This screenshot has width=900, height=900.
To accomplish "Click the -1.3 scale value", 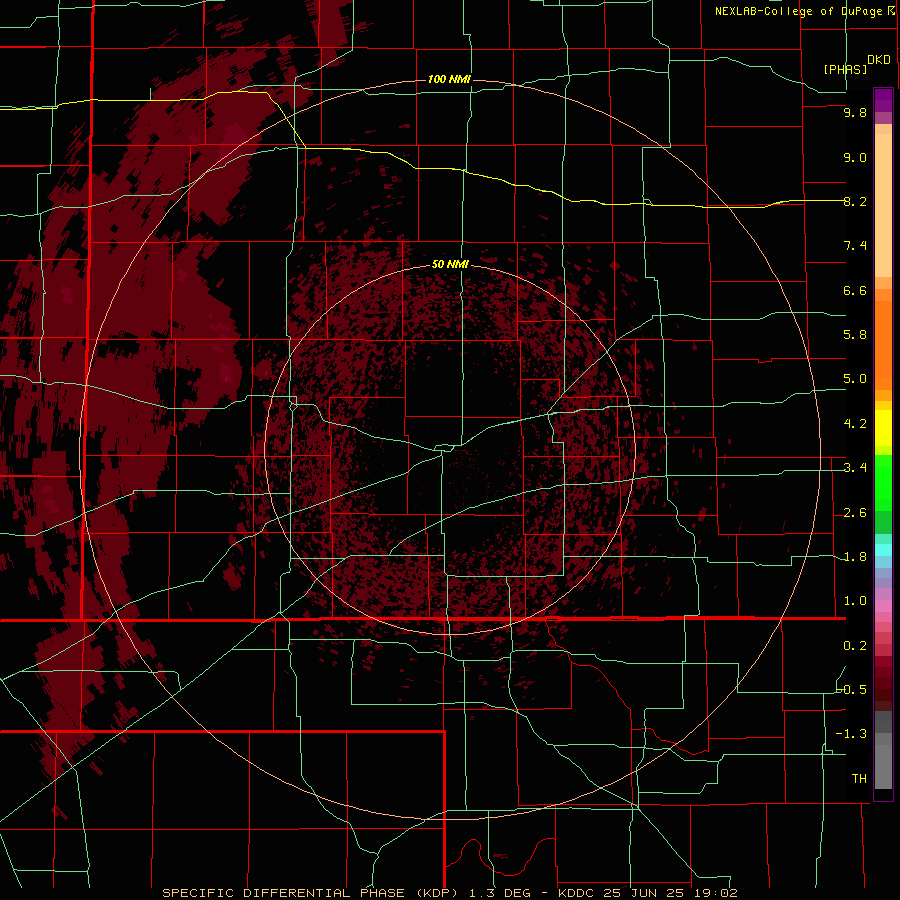I will point(852,734).
